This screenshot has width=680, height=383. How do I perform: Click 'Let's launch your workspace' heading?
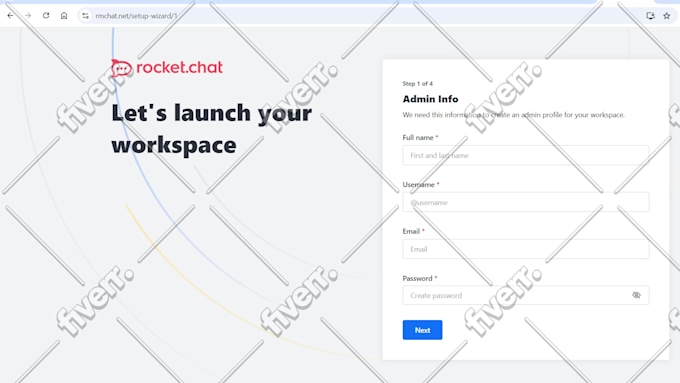212,129
